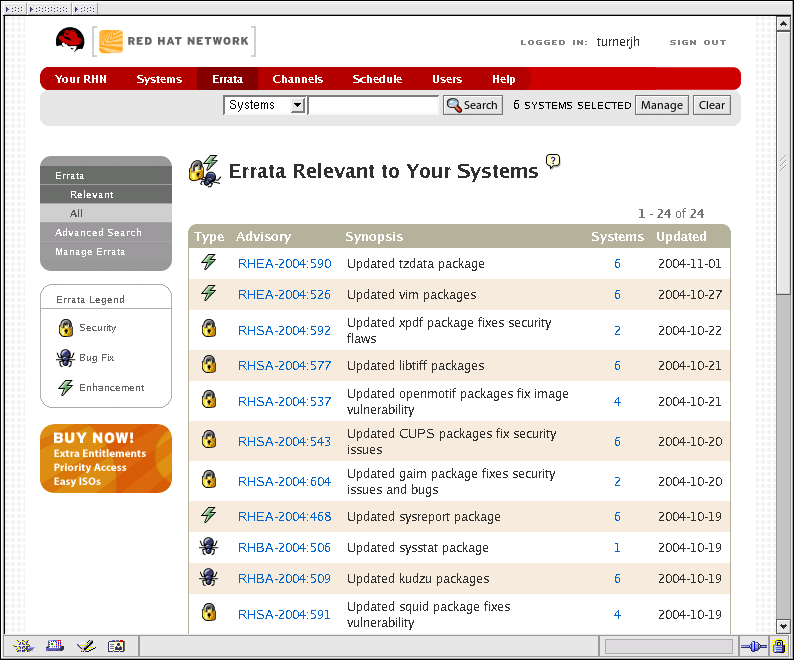Collapse the second toolbar grippy handle
The width and height of the screenshot is (794, 660).
[49, 9]
